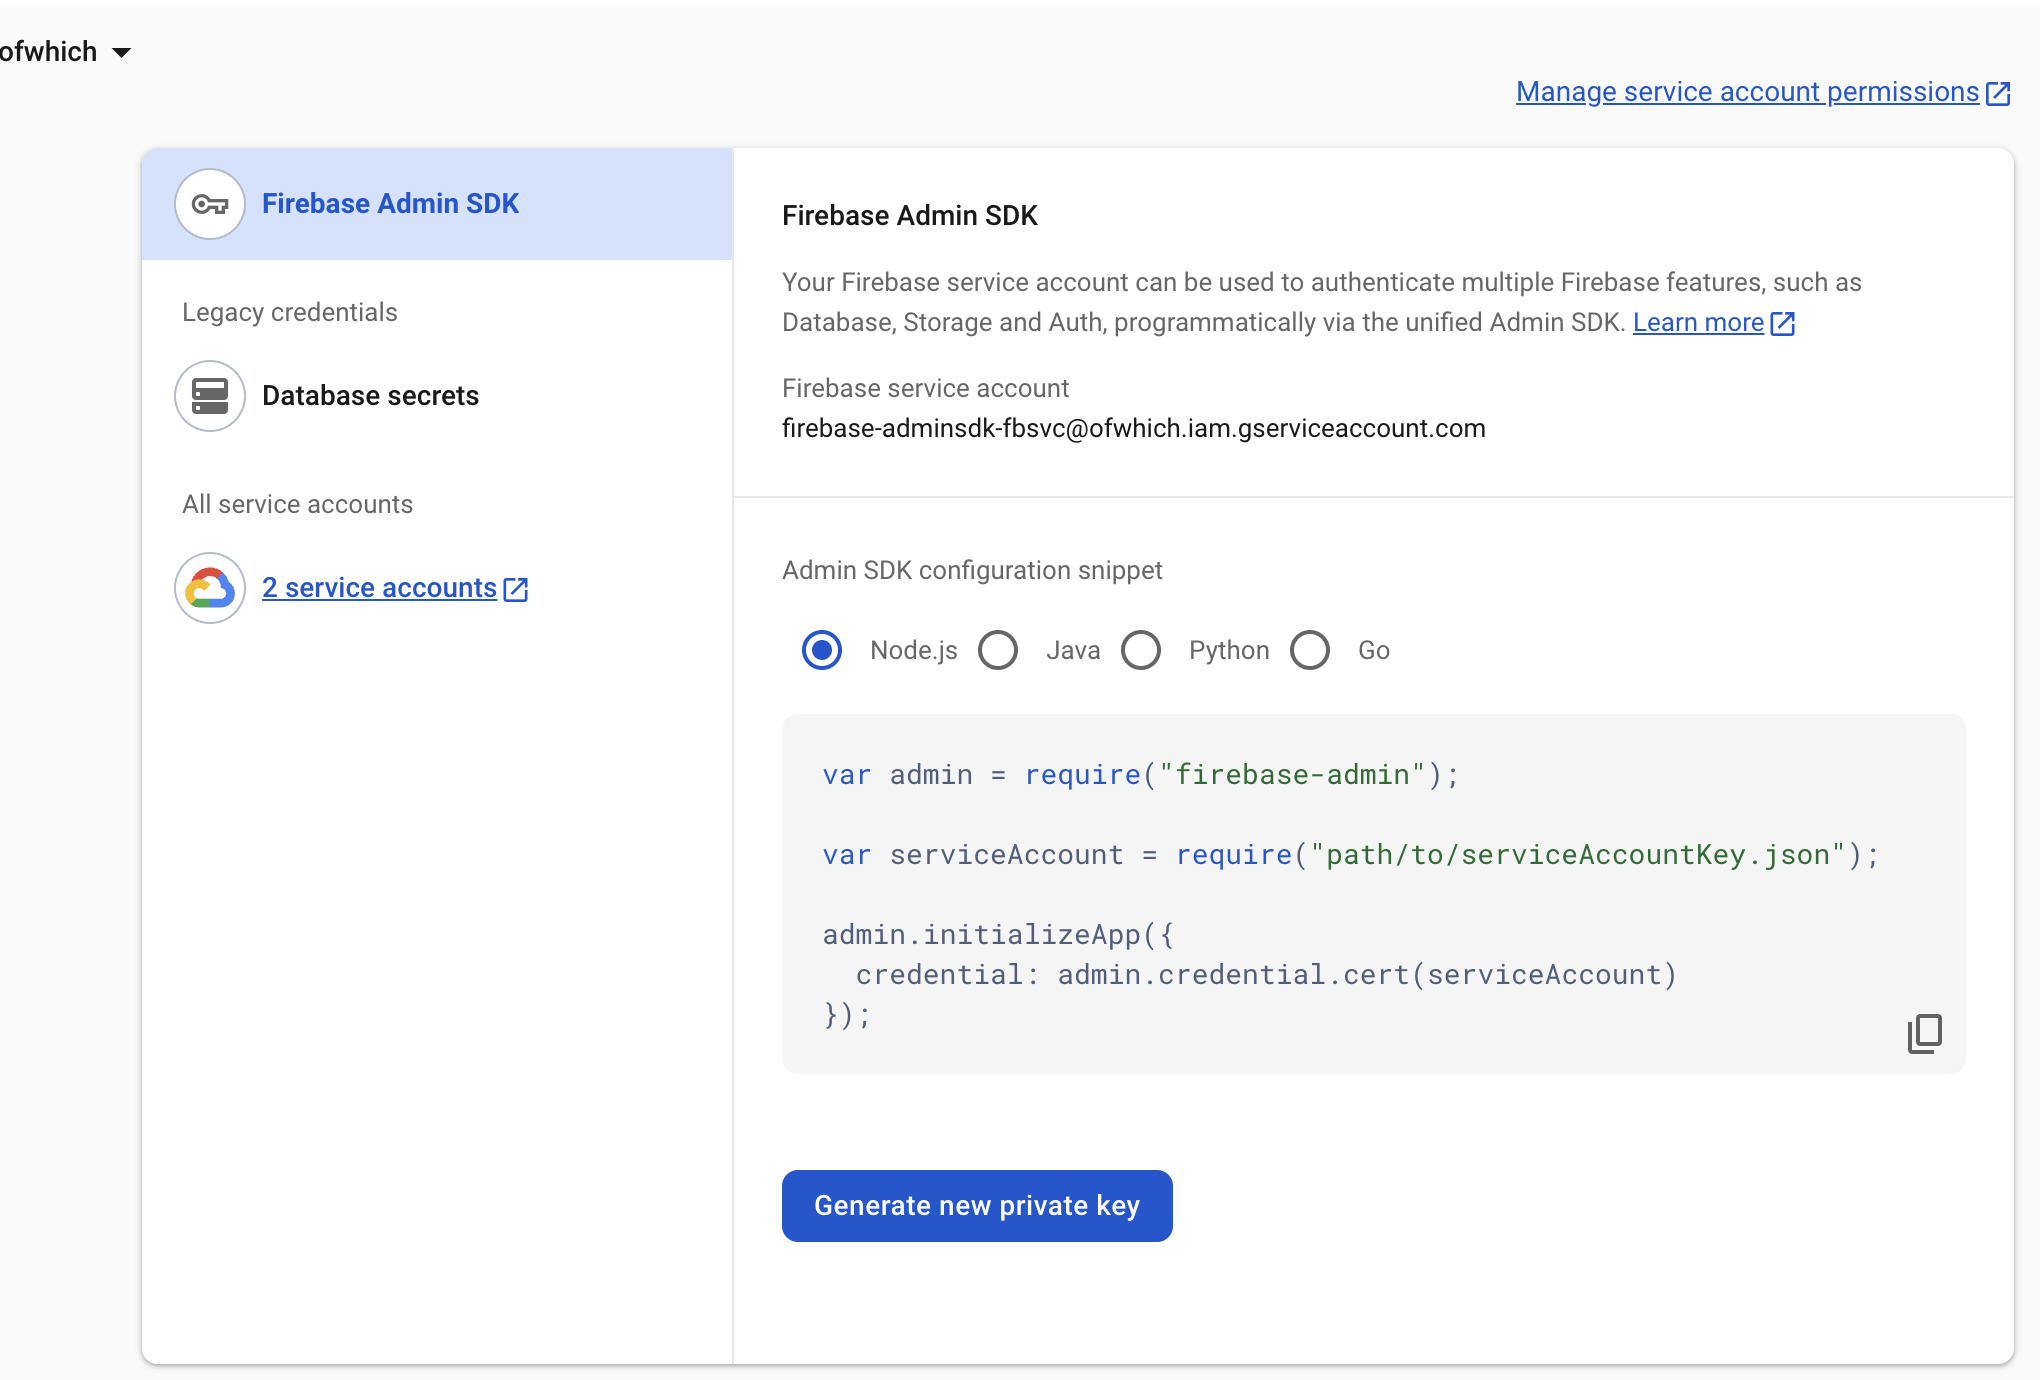Switch to the Firebase Admin SDK tab
Viewport: 2040px width, 1380px height.
(x=437, y=204)
